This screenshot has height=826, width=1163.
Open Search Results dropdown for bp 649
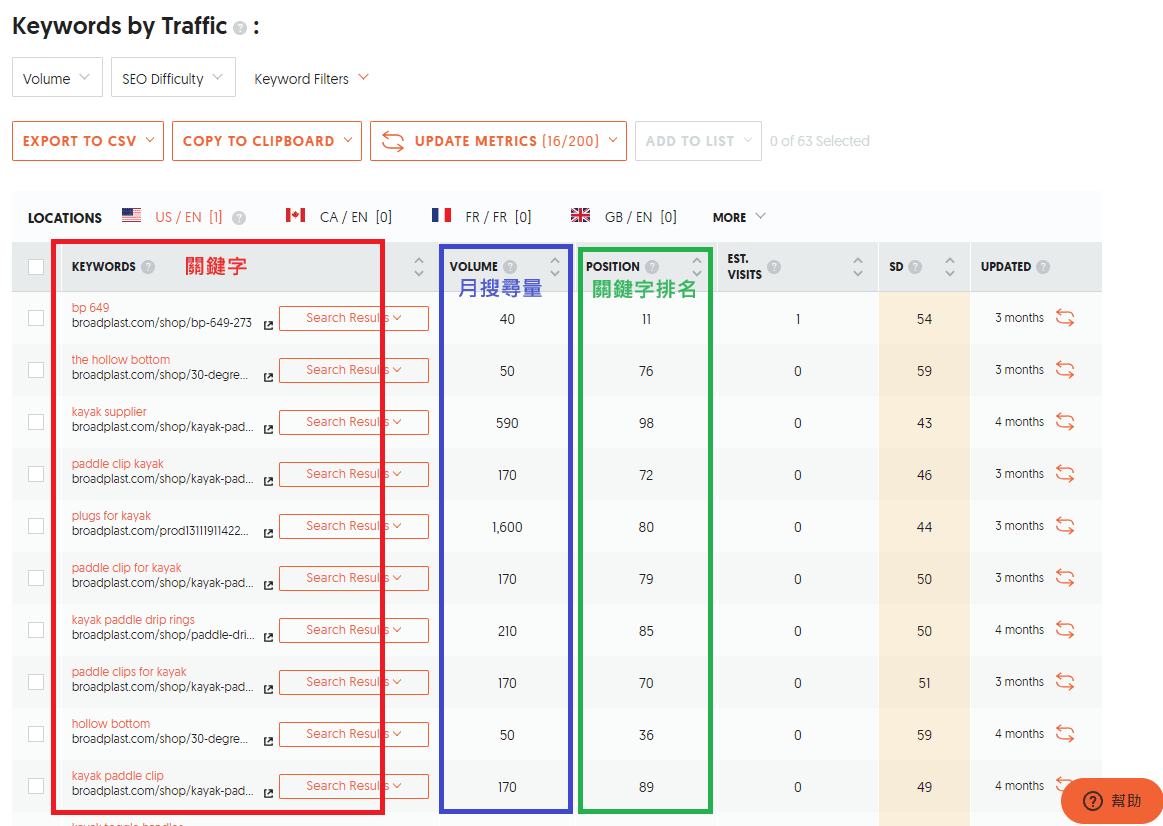(x=354, y=318)
